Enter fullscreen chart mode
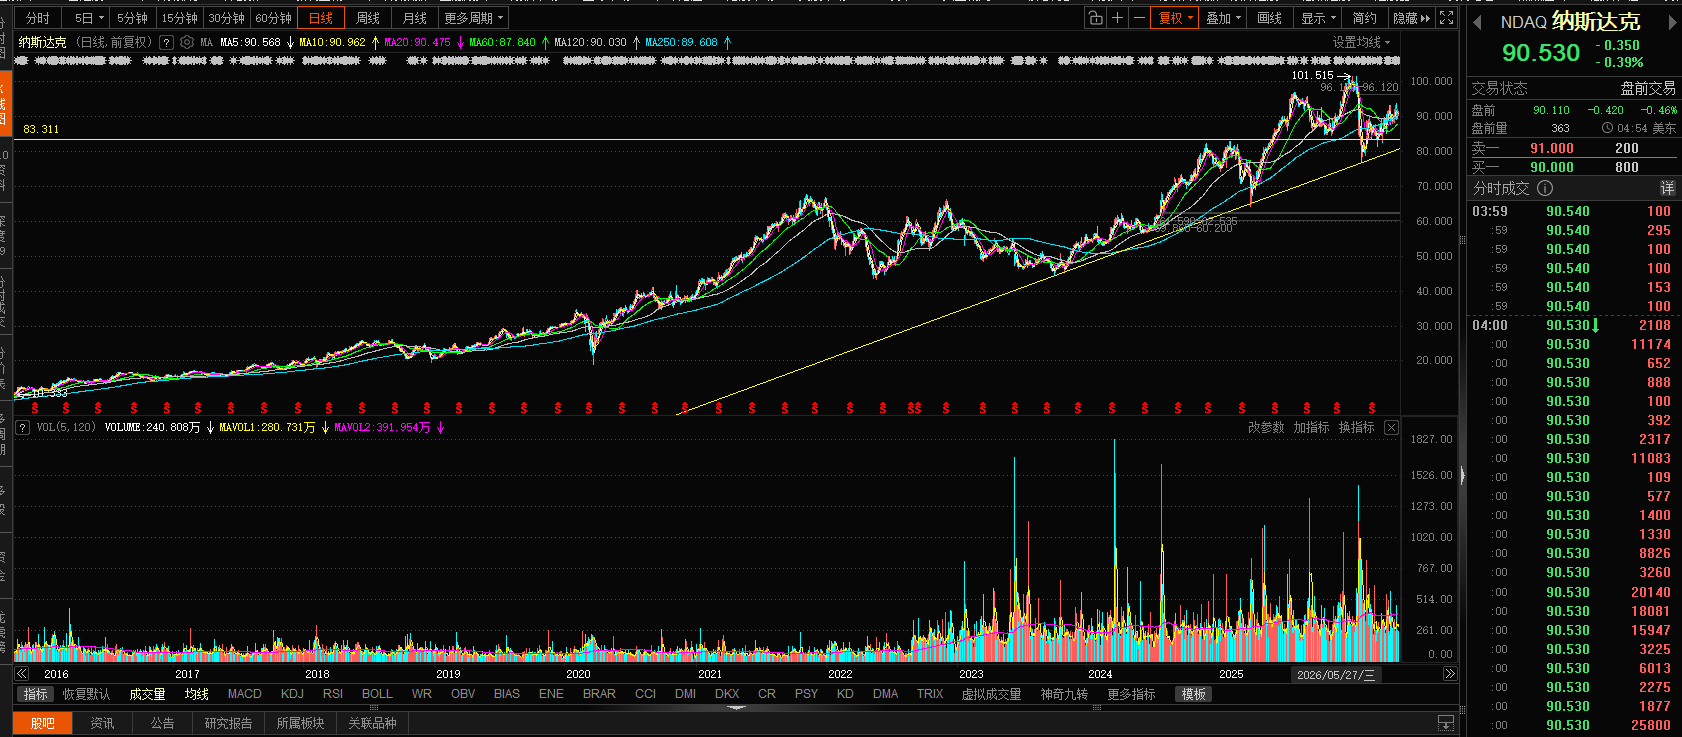1682x737 pixels. [1446, 18]
